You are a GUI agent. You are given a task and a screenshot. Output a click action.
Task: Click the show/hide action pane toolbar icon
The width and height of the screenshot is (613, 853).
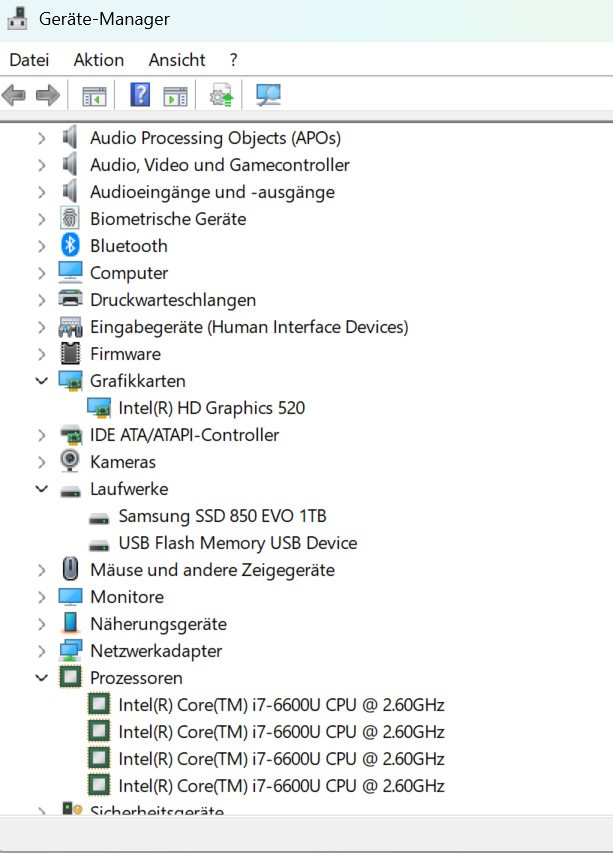[175, 96]
